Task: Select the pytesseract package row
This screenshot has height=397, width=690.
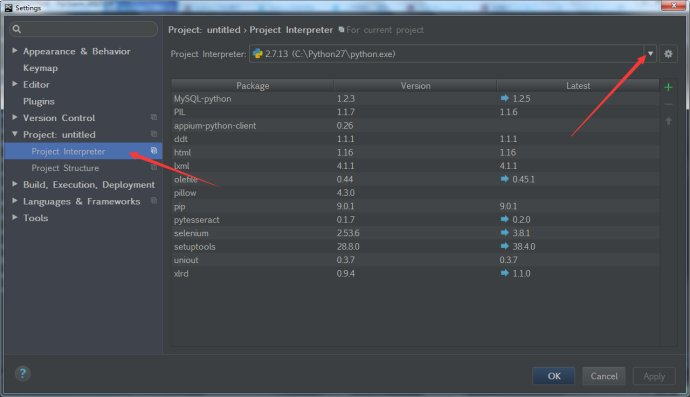Action: click(415, 219)
